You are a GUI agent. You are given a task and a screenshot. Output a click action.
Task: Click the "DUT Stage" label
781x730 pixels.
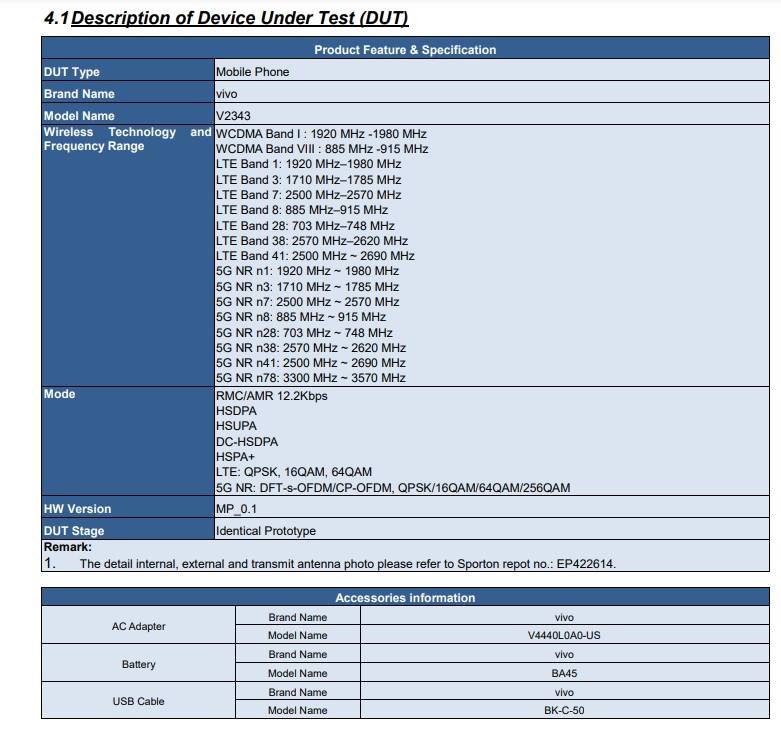point(74,531)
